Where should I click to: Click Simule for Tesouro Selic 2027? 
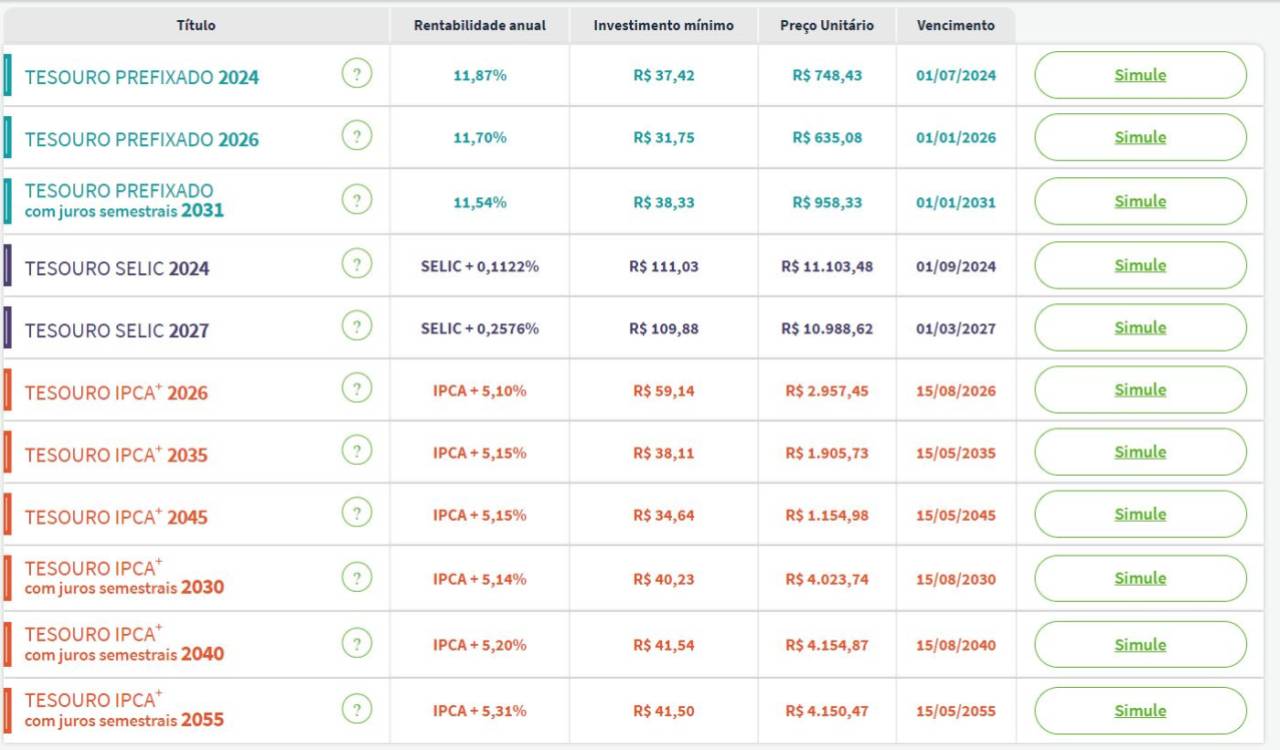pos(1138,327)
